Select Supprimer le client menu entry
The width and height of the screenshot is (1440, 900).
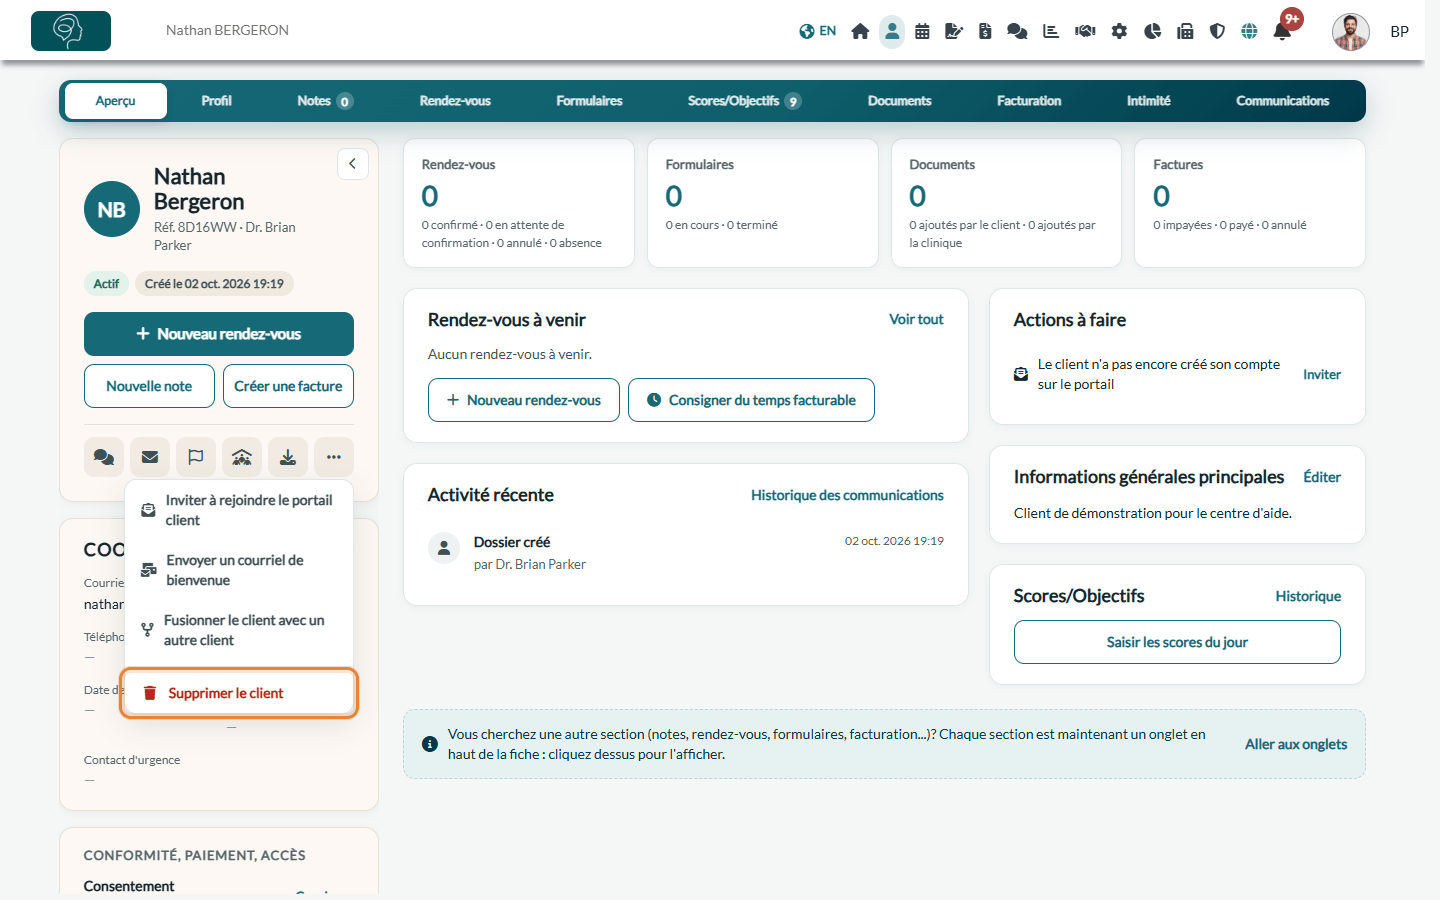tap(239, 693)
